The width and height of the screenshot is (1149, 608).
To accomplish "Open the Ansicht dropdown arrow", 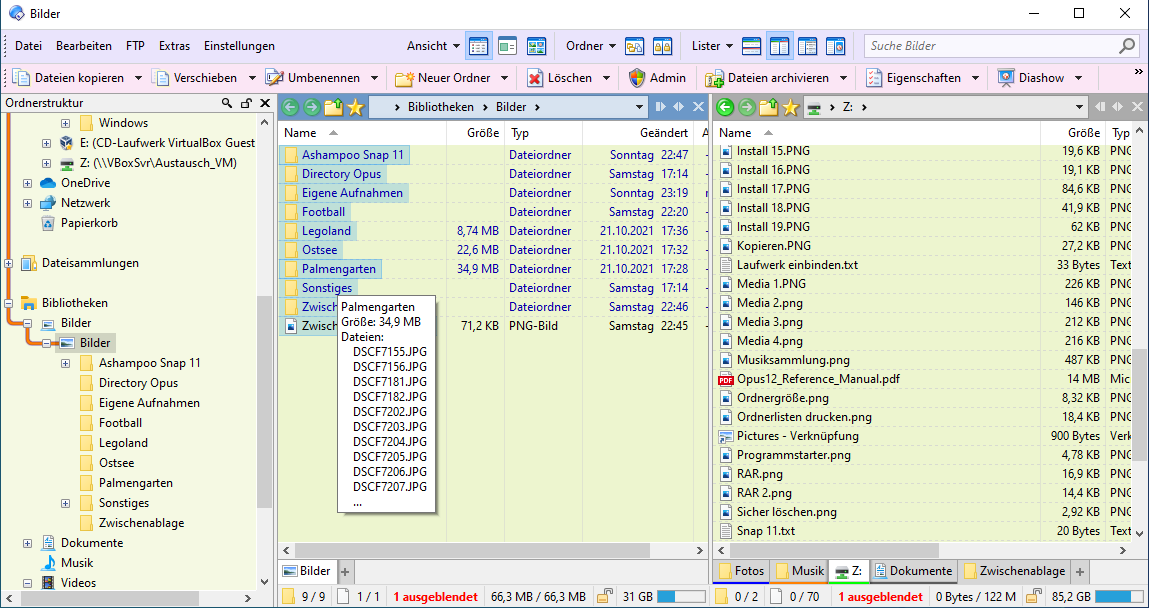I will [457, 46].
